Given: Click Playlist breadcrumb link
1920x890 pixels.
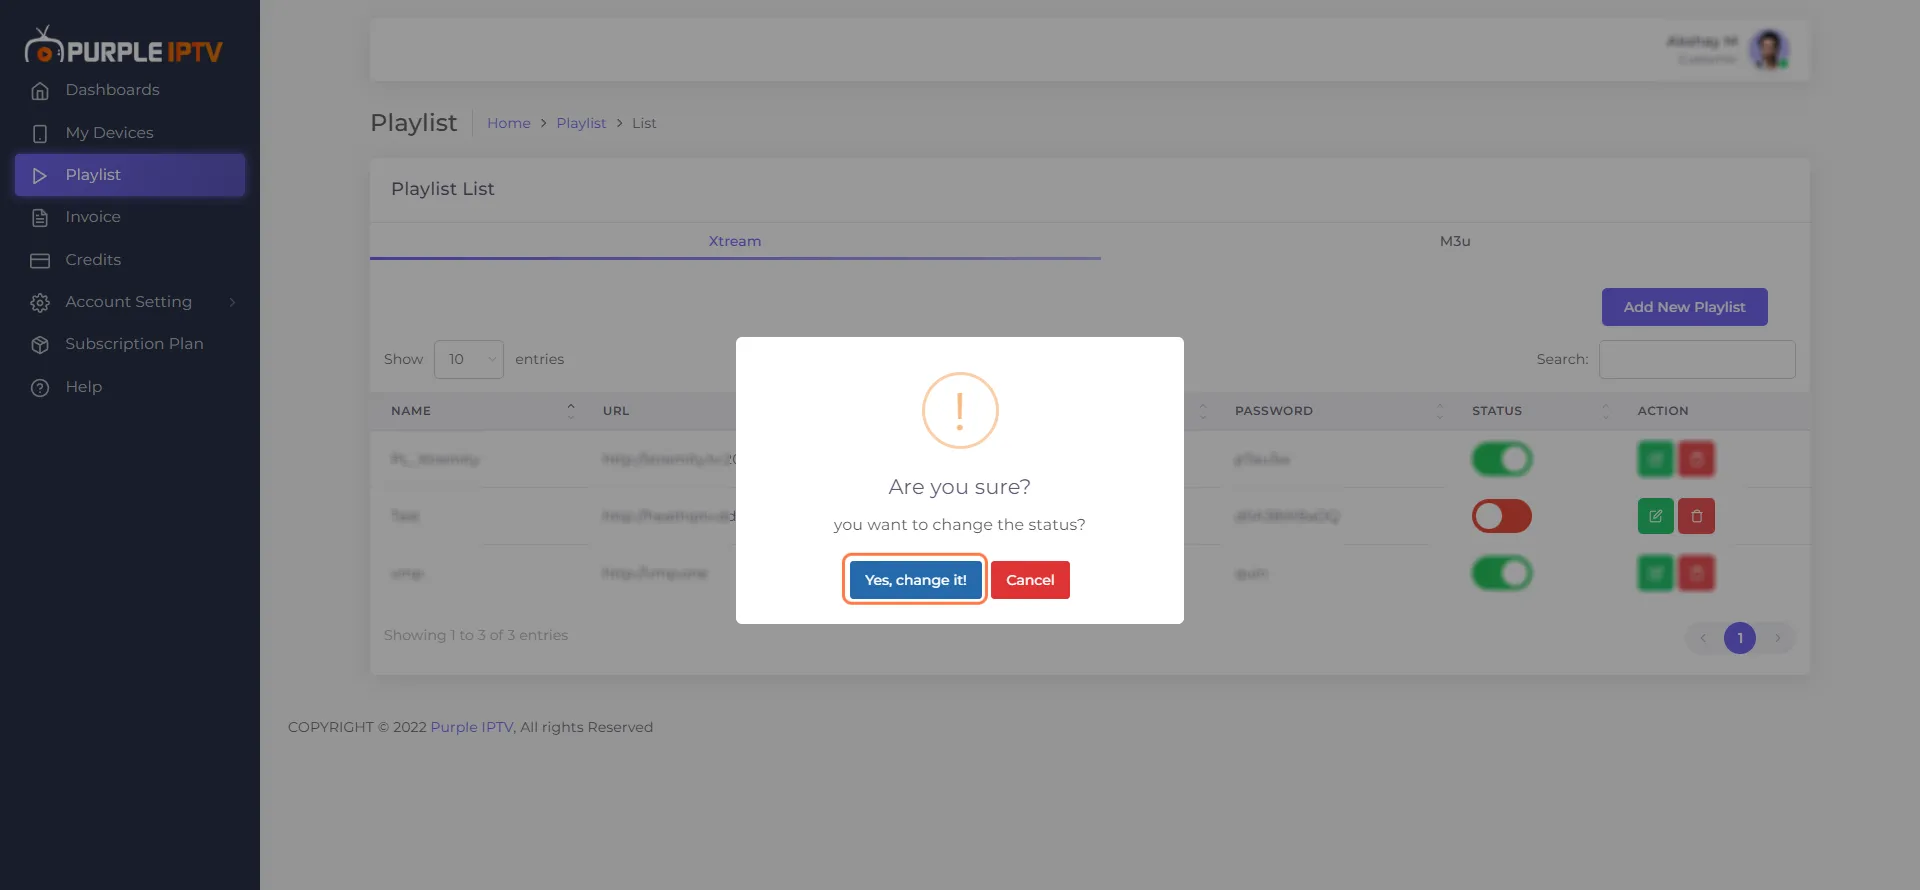Looking at the screenshot, I should pyautogui.click(x=581, y=123).
